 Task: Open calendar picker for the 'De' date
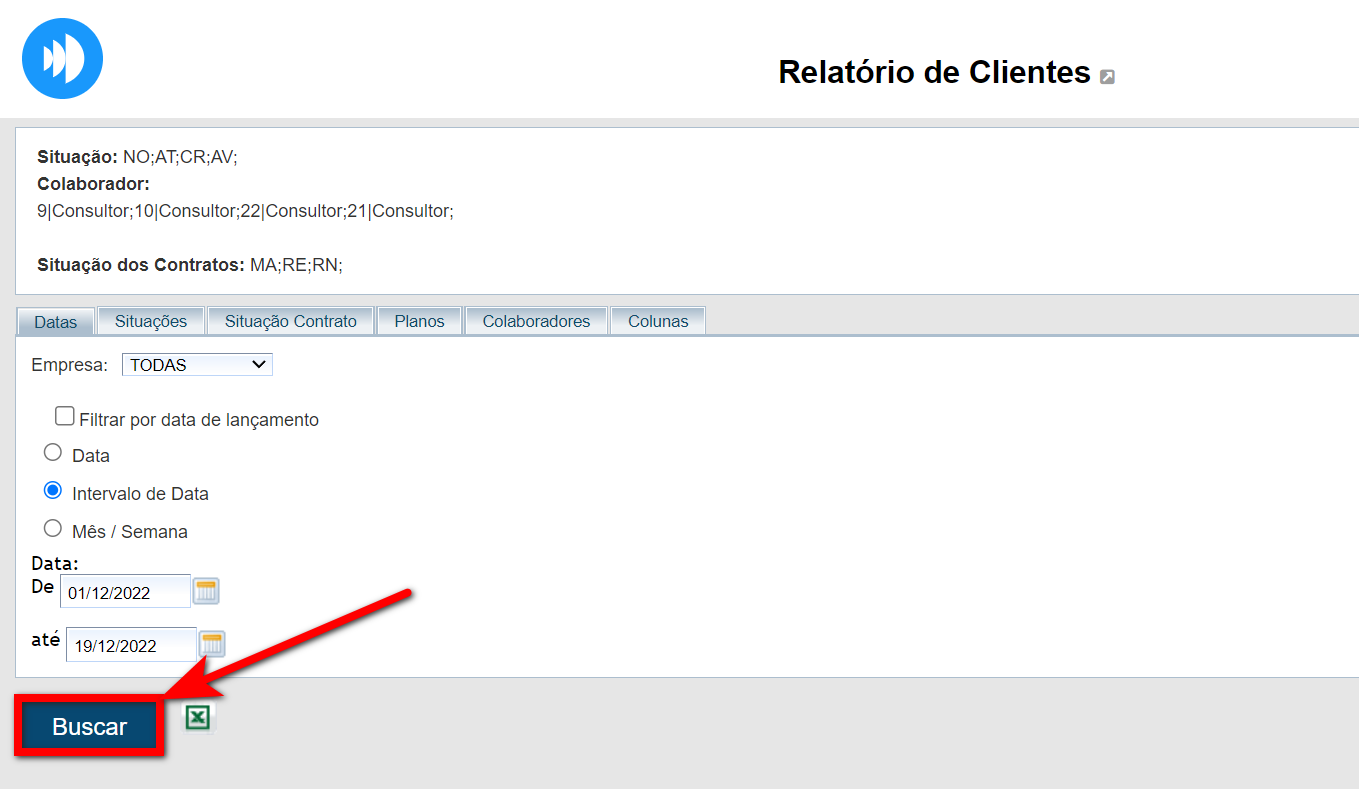[x=206, y=591]
